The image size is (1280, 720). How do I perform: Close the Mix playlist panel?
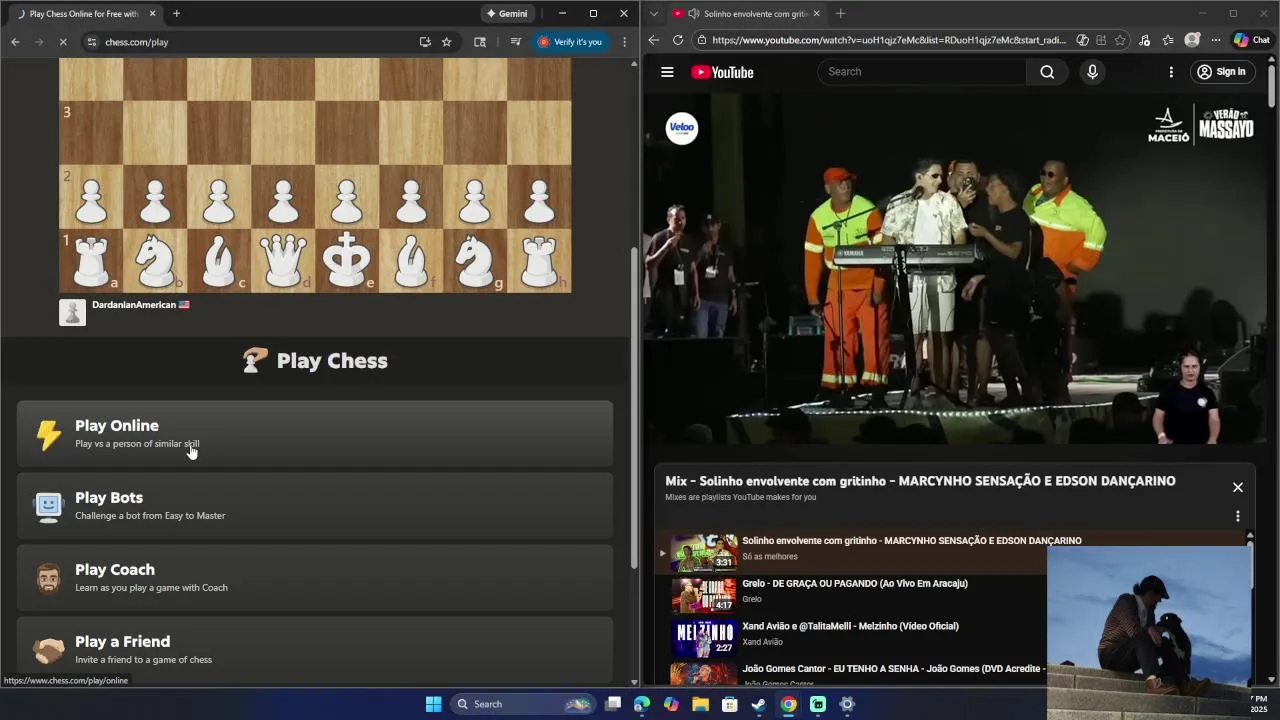[x=1238, y=487]
